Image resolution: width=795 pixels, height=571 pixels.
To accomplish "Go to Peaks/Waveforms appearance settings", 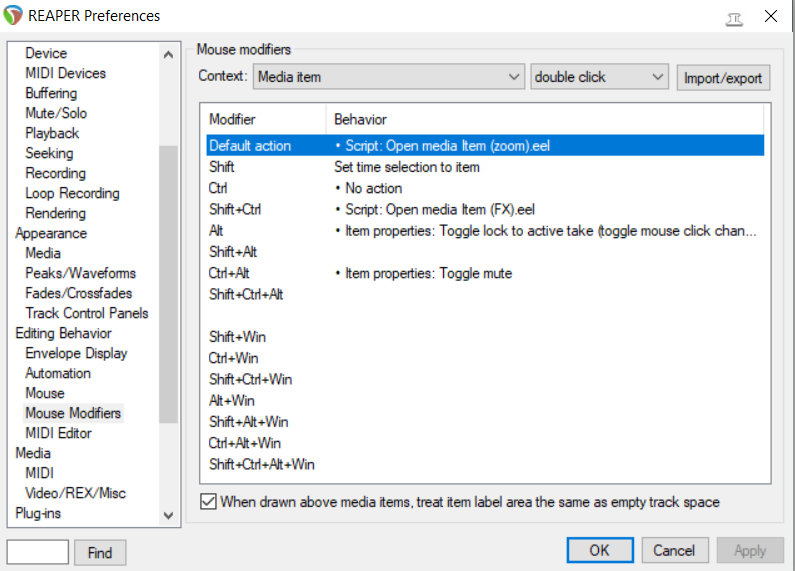I will click(80, 273).
